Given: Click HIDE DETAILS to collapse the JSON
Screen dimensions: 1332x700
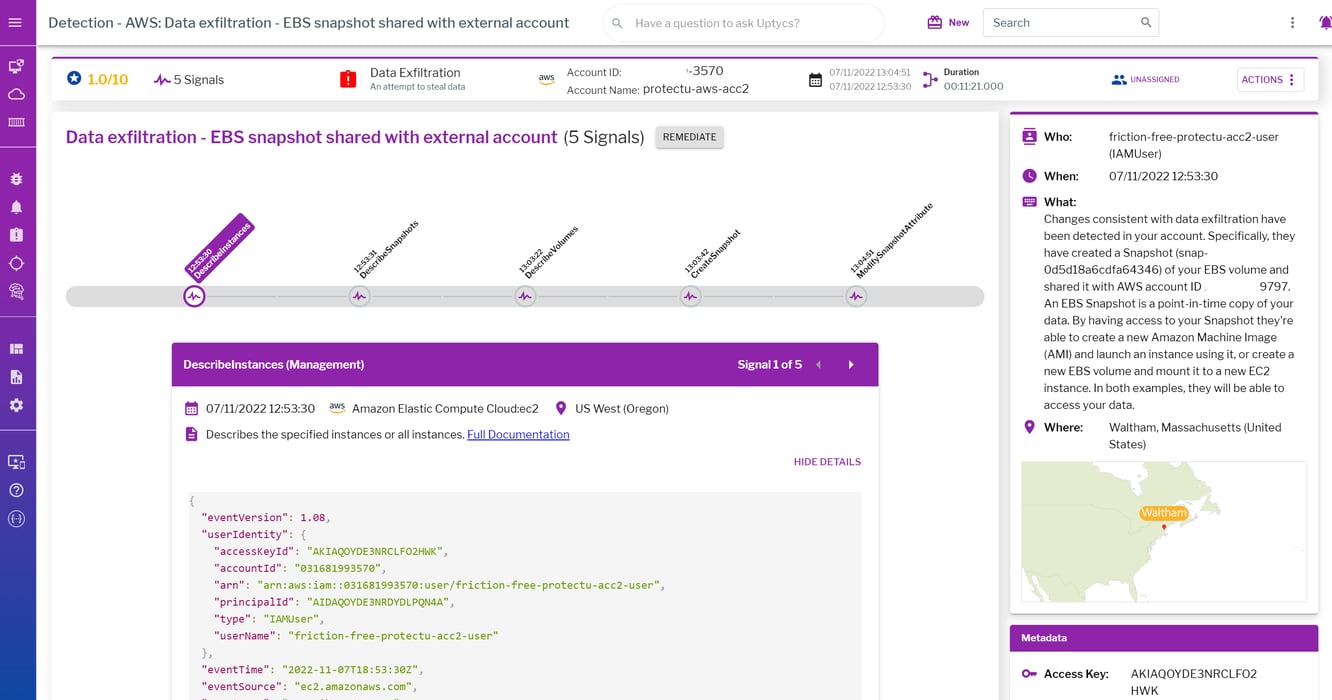Looking at the screenshot, I should (x=827, y=462).
